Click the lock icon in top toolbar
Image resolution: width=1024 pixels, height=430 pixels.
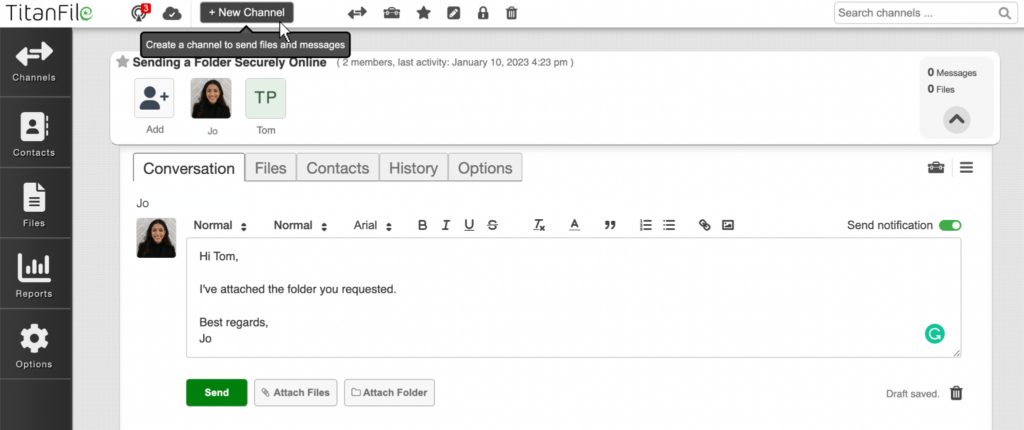coord(483,13)
